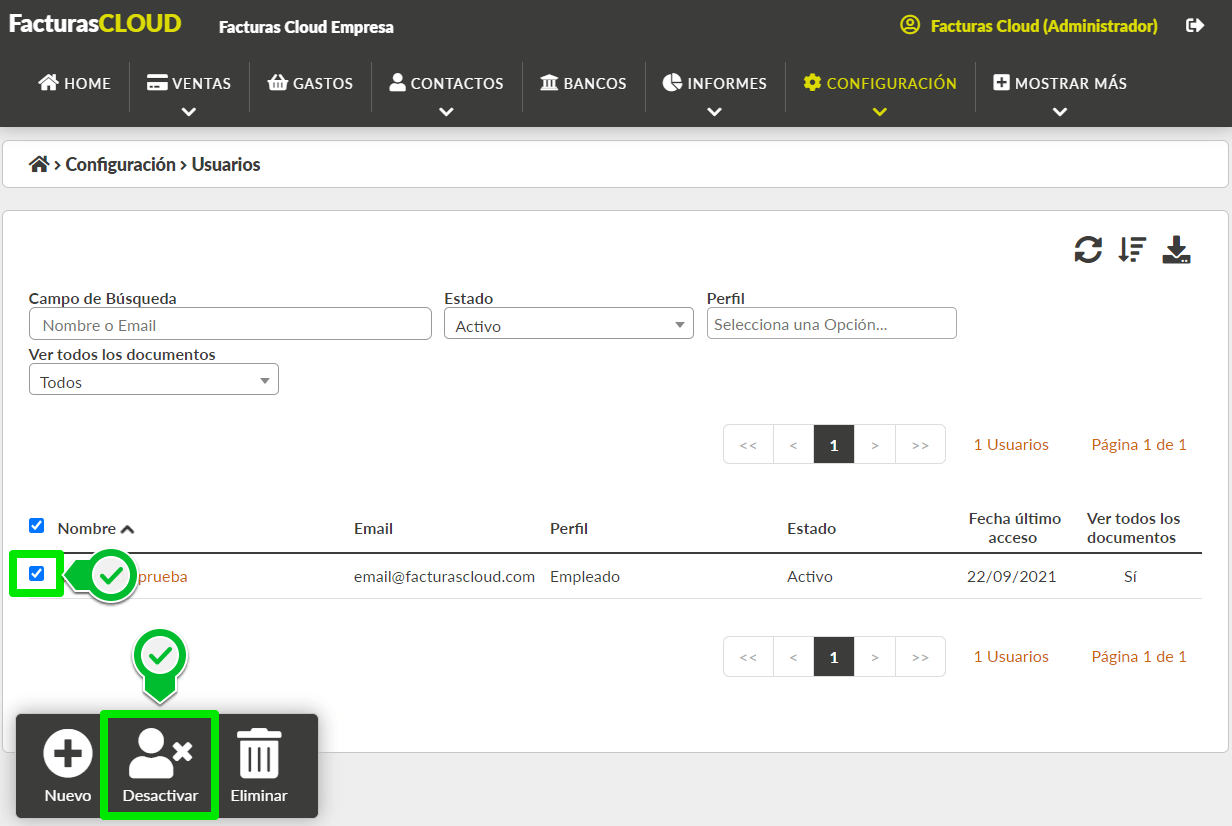The width and height of the screenshot is (1232, 826).
Task: Open the Ver todos los documentos dropdown
Action: (154, 380)
